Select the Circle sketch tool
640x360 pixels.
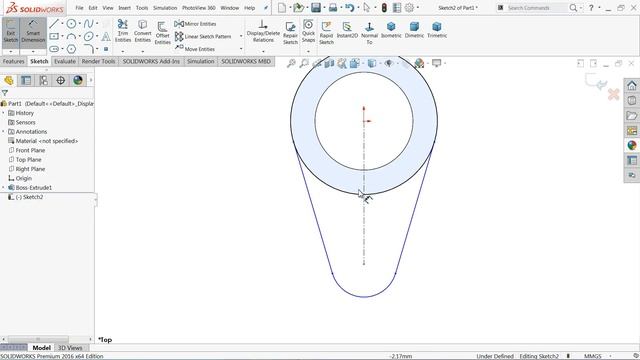coord(71,24)
